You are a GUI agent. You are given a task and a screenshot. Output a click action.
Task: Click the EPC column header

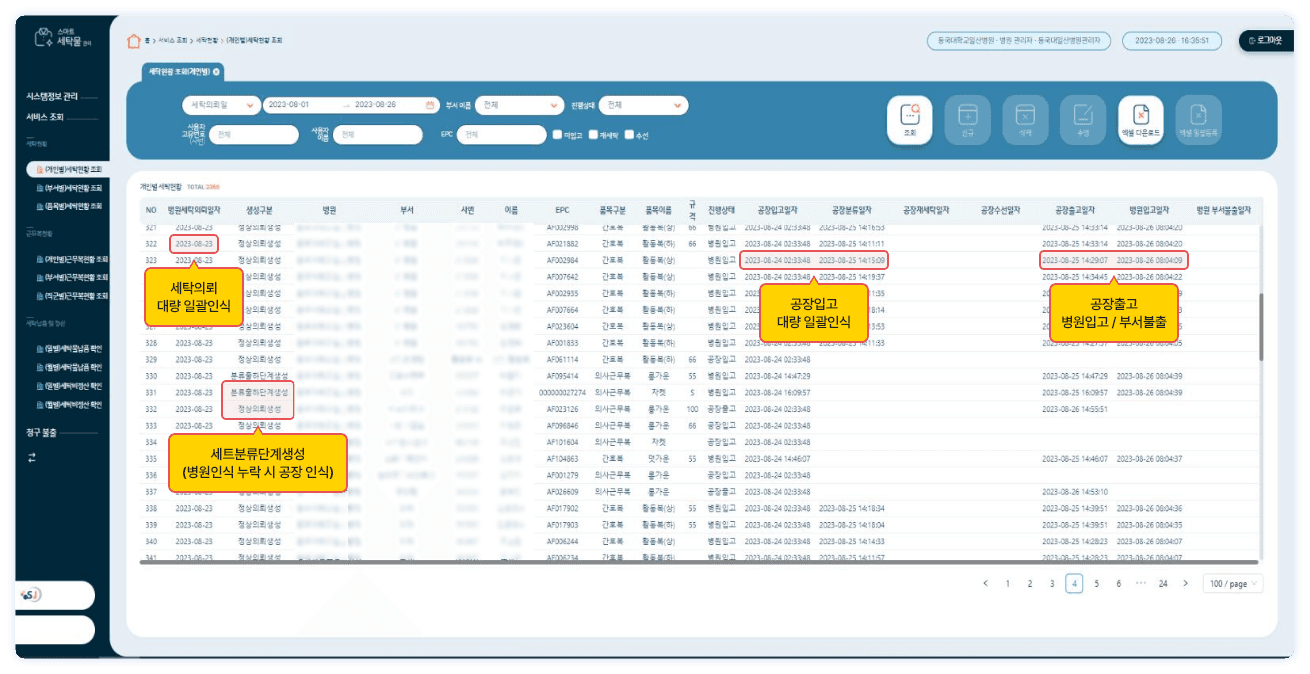563,210
